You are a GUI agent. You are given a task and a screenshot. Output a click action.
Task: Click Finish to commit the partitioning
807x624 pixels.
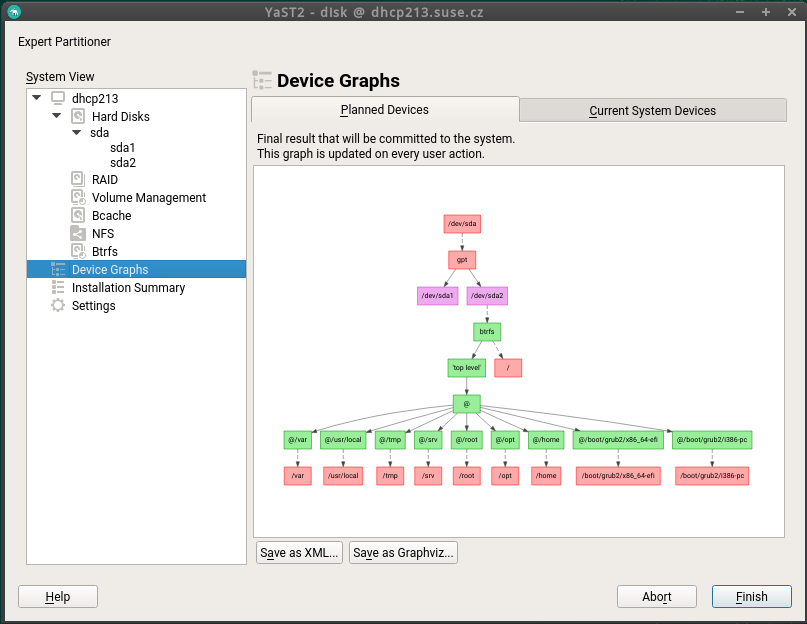751,597
